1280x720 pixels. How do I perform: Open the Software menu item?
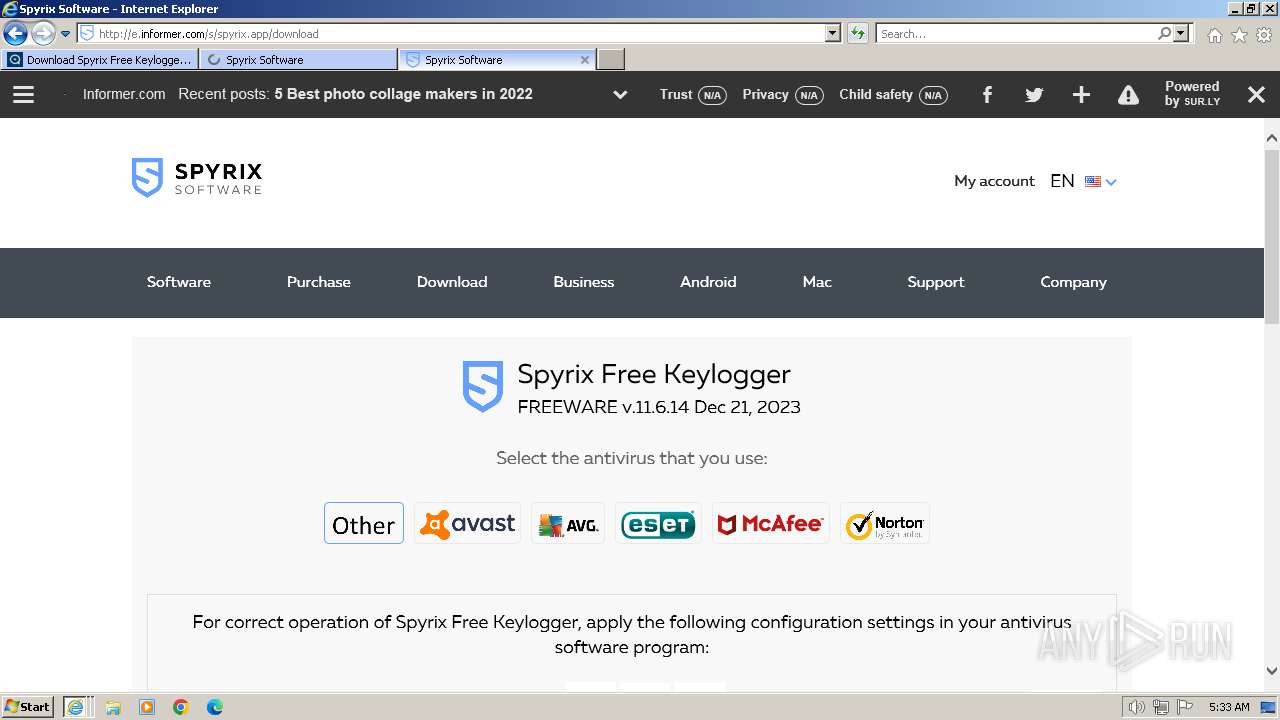point(179,282)
